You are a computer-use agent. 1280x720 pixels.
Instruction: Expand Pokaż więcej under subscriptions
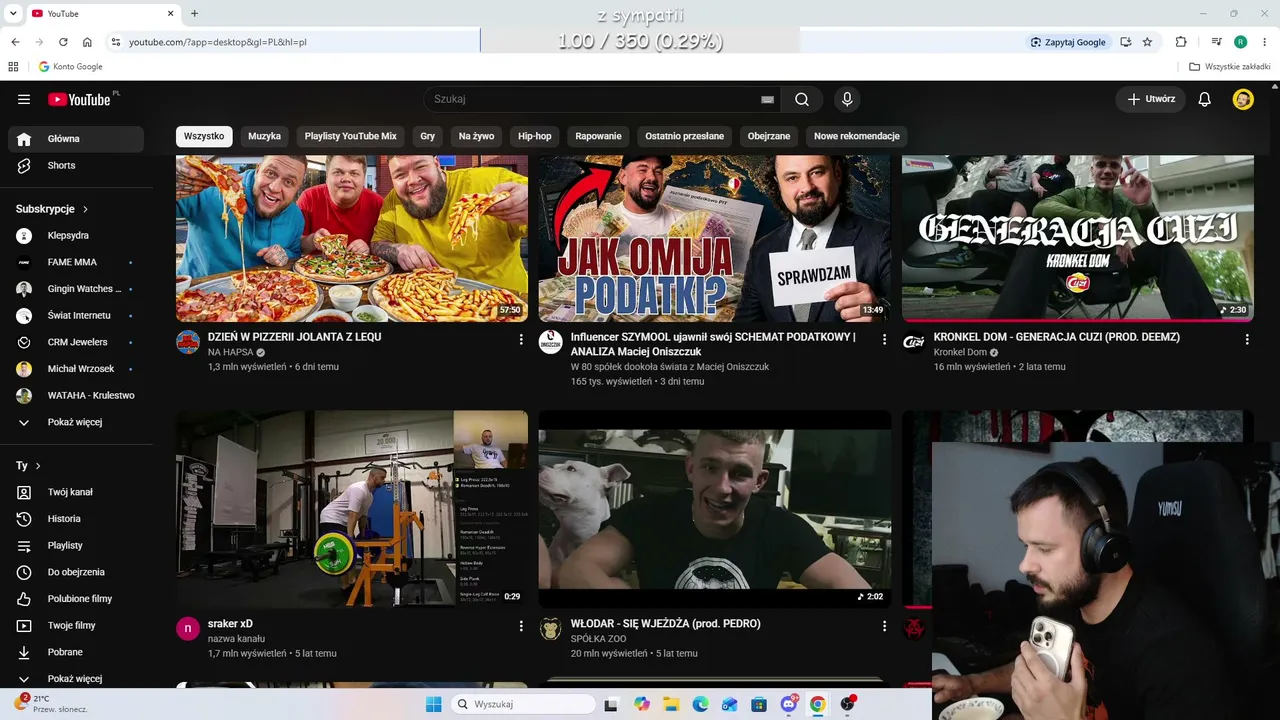(76, 422)
